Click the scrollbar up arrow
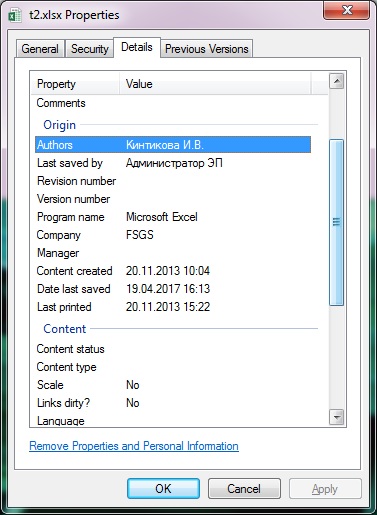This screenshot has width=377, height=515. [337, 81]
